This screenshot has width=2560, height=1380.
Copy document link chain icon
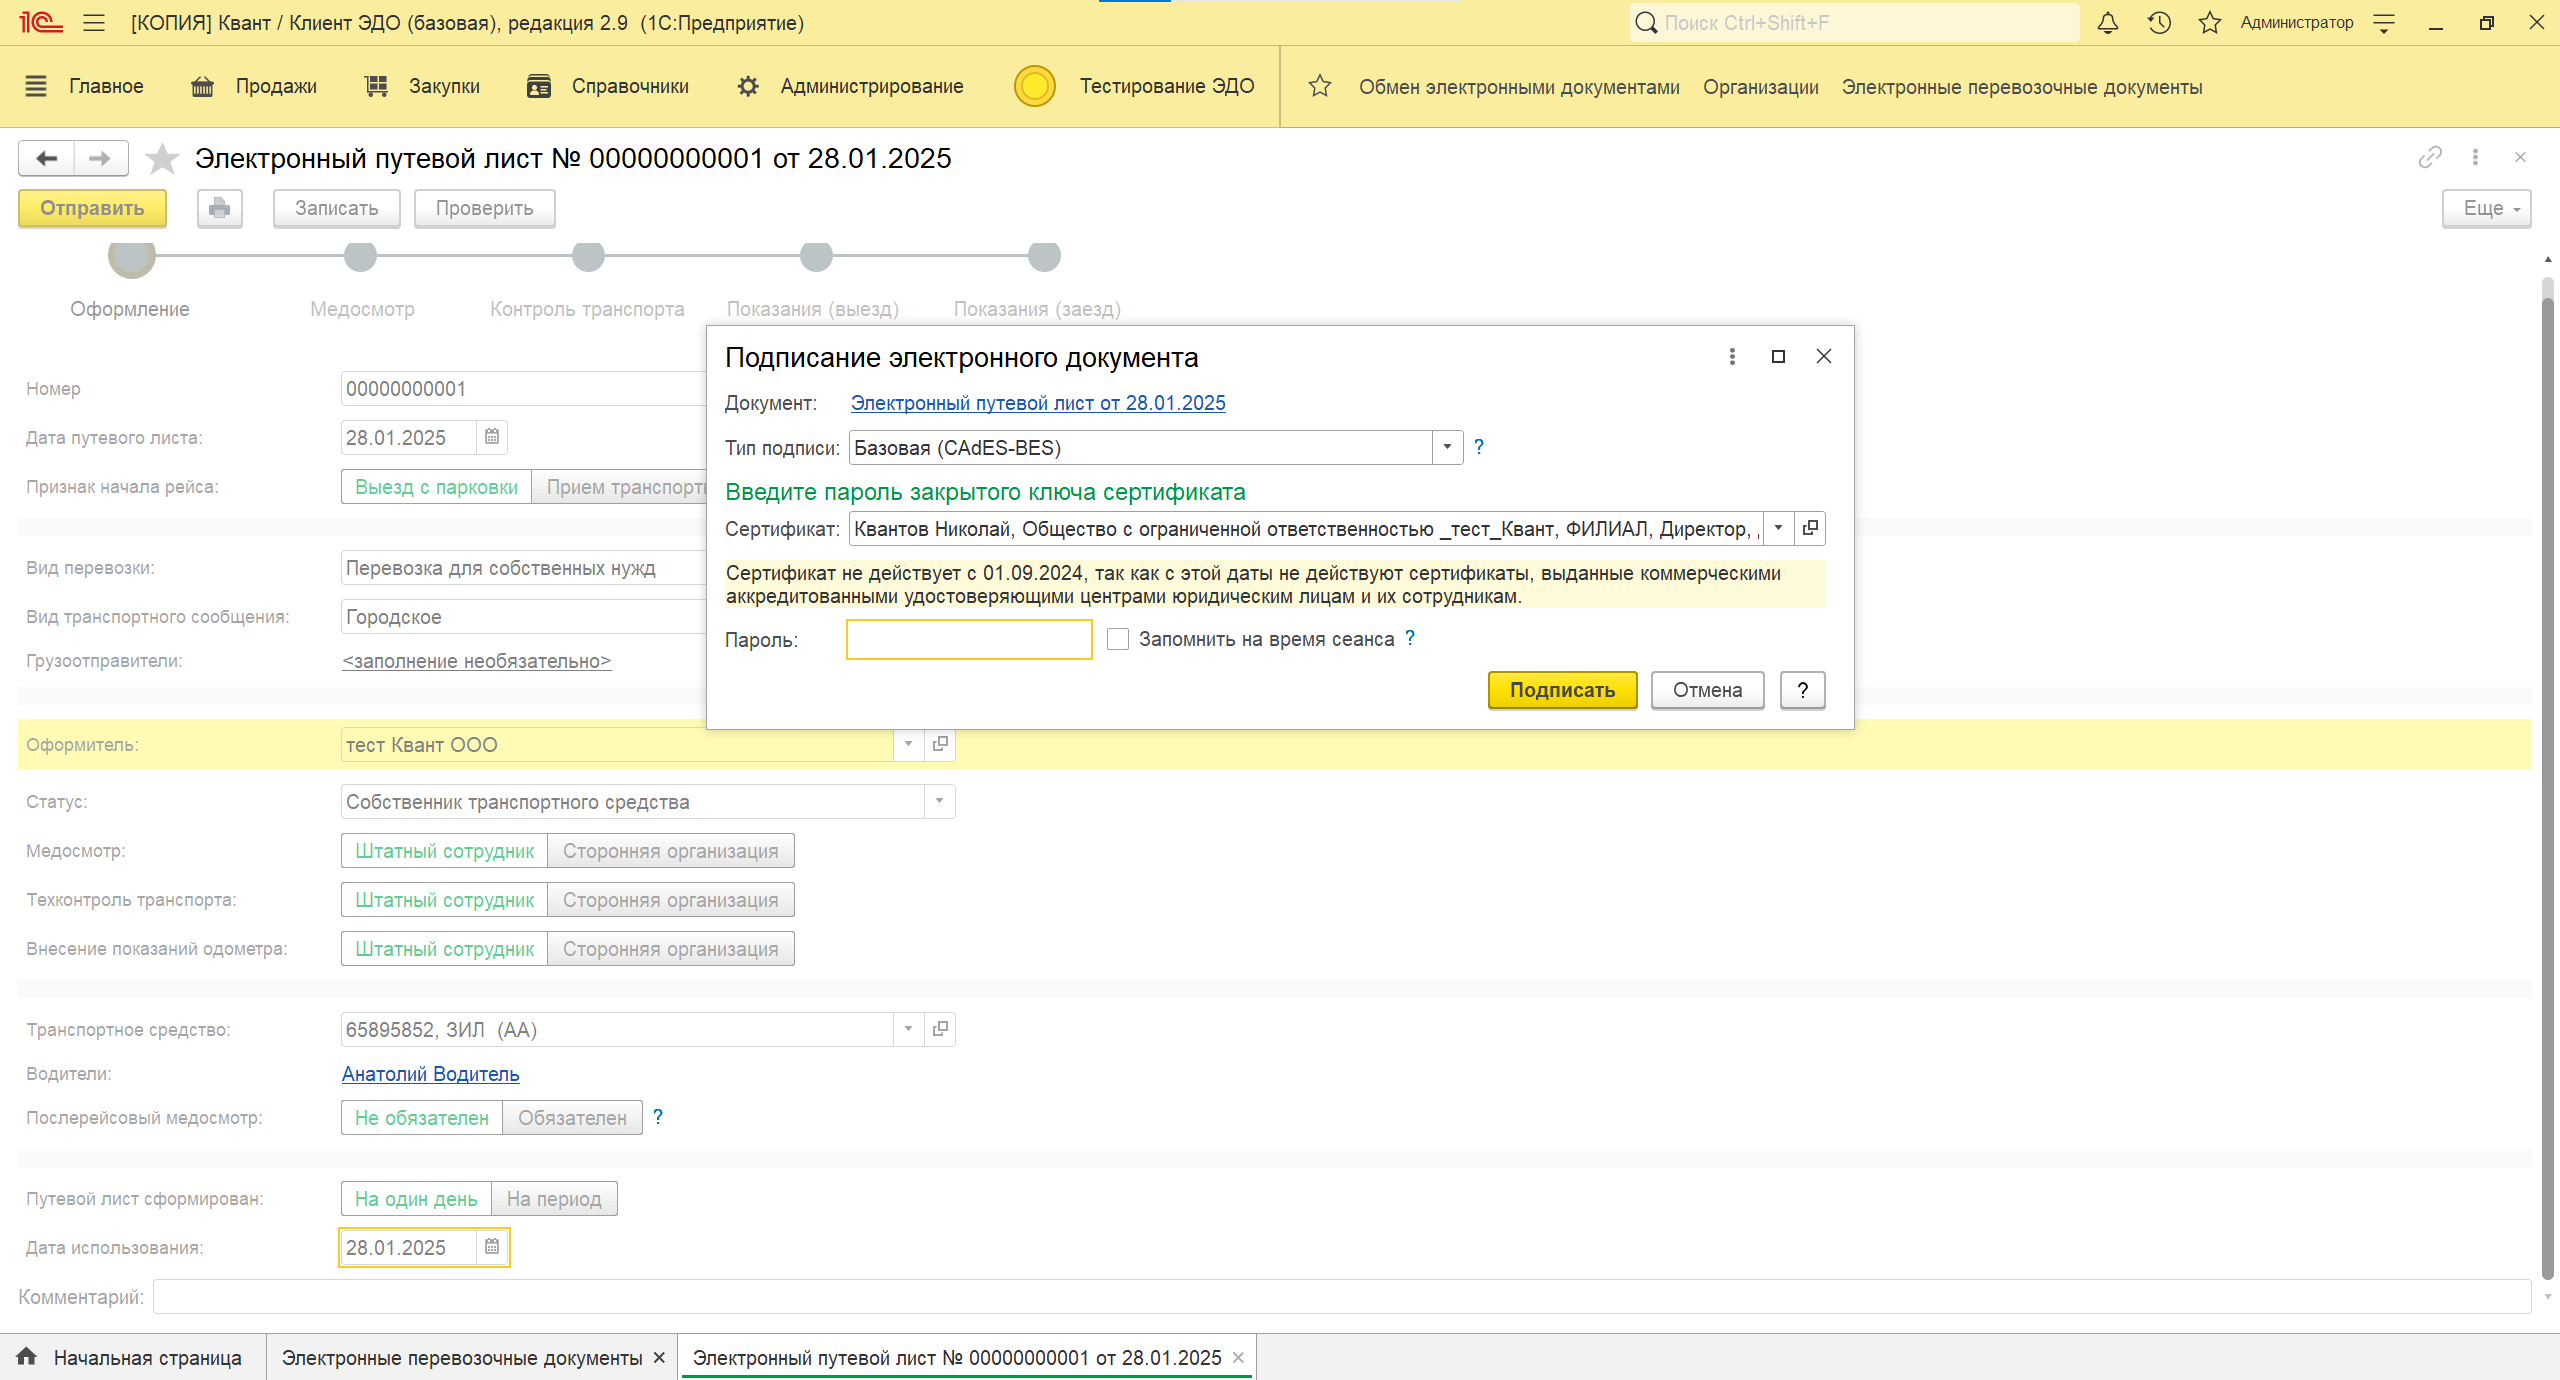[x=2430, y=157]
